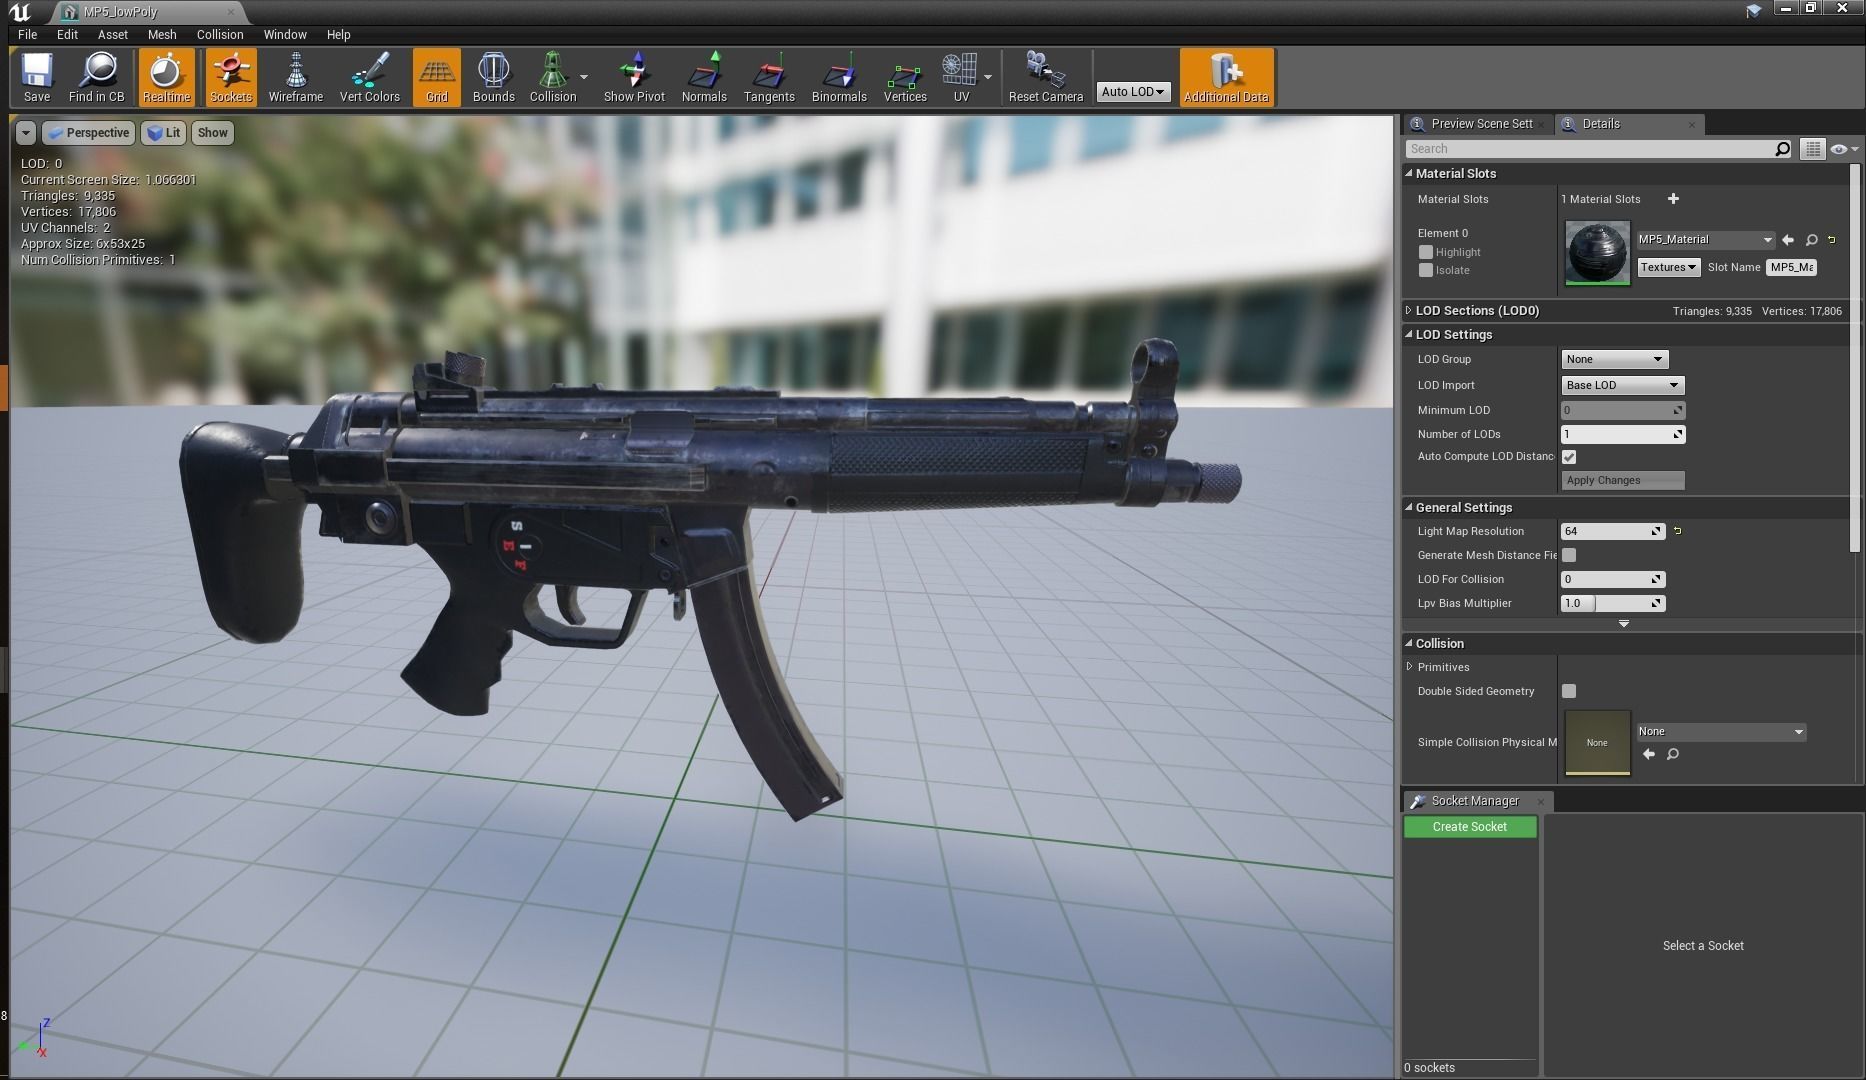The width and height of the screenshot is (1866, 1080).
Task: Use selected asset arrow for MP5_Material
Action: (1788, 240)
